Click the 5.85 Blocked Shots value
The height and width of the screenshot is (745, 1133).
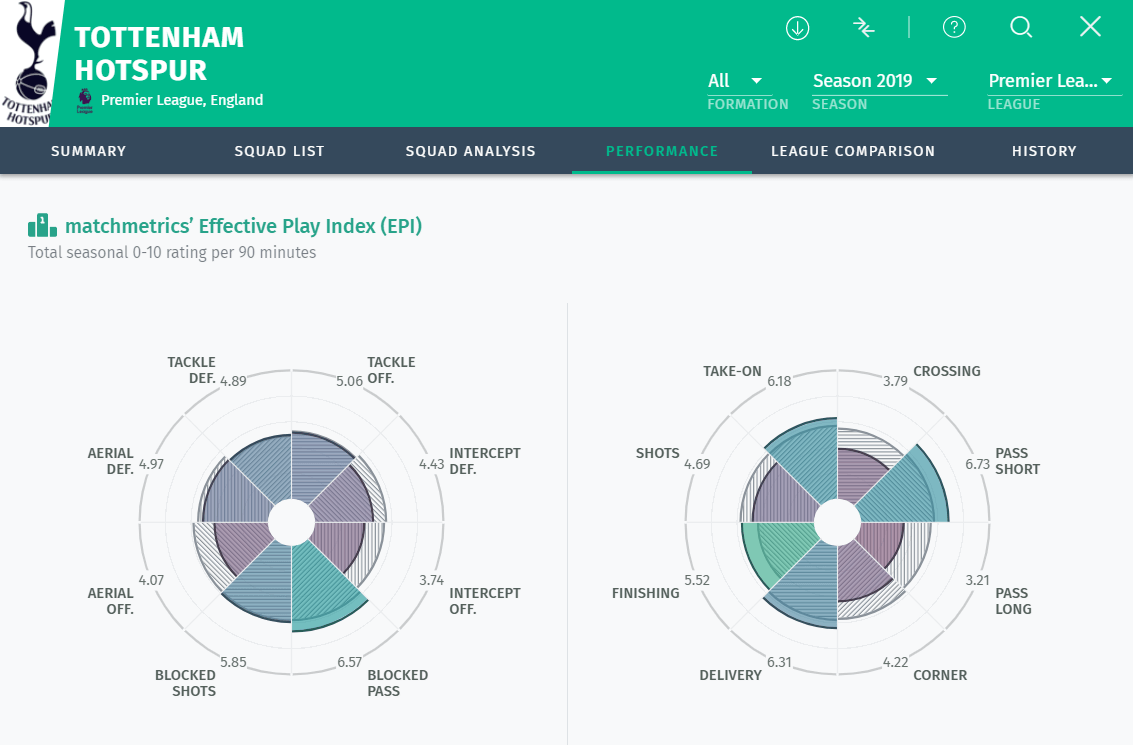click(x=233, y=662)
